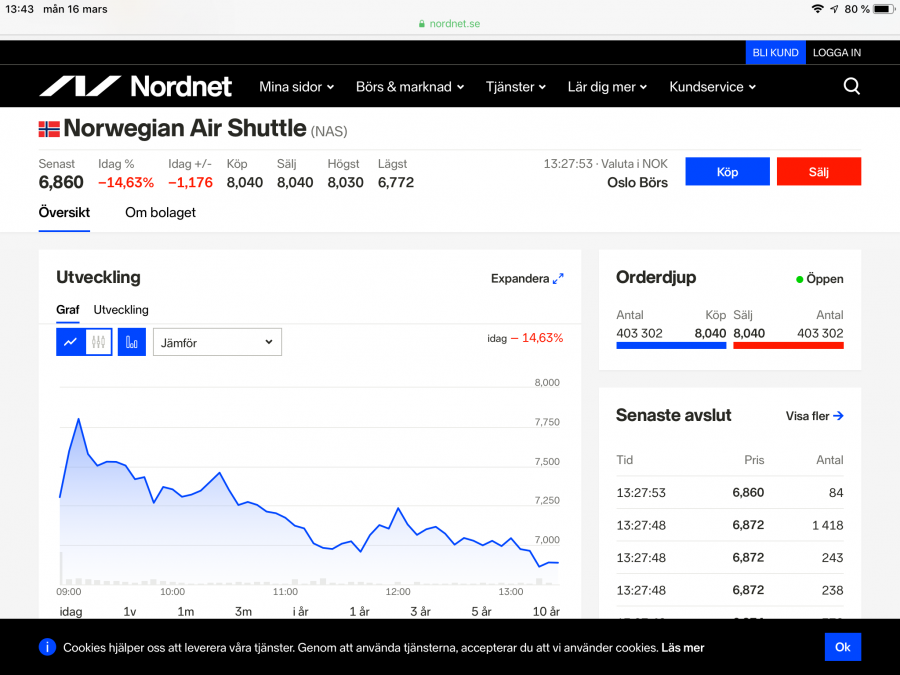Expand the Börs & marknad menu

410,87
